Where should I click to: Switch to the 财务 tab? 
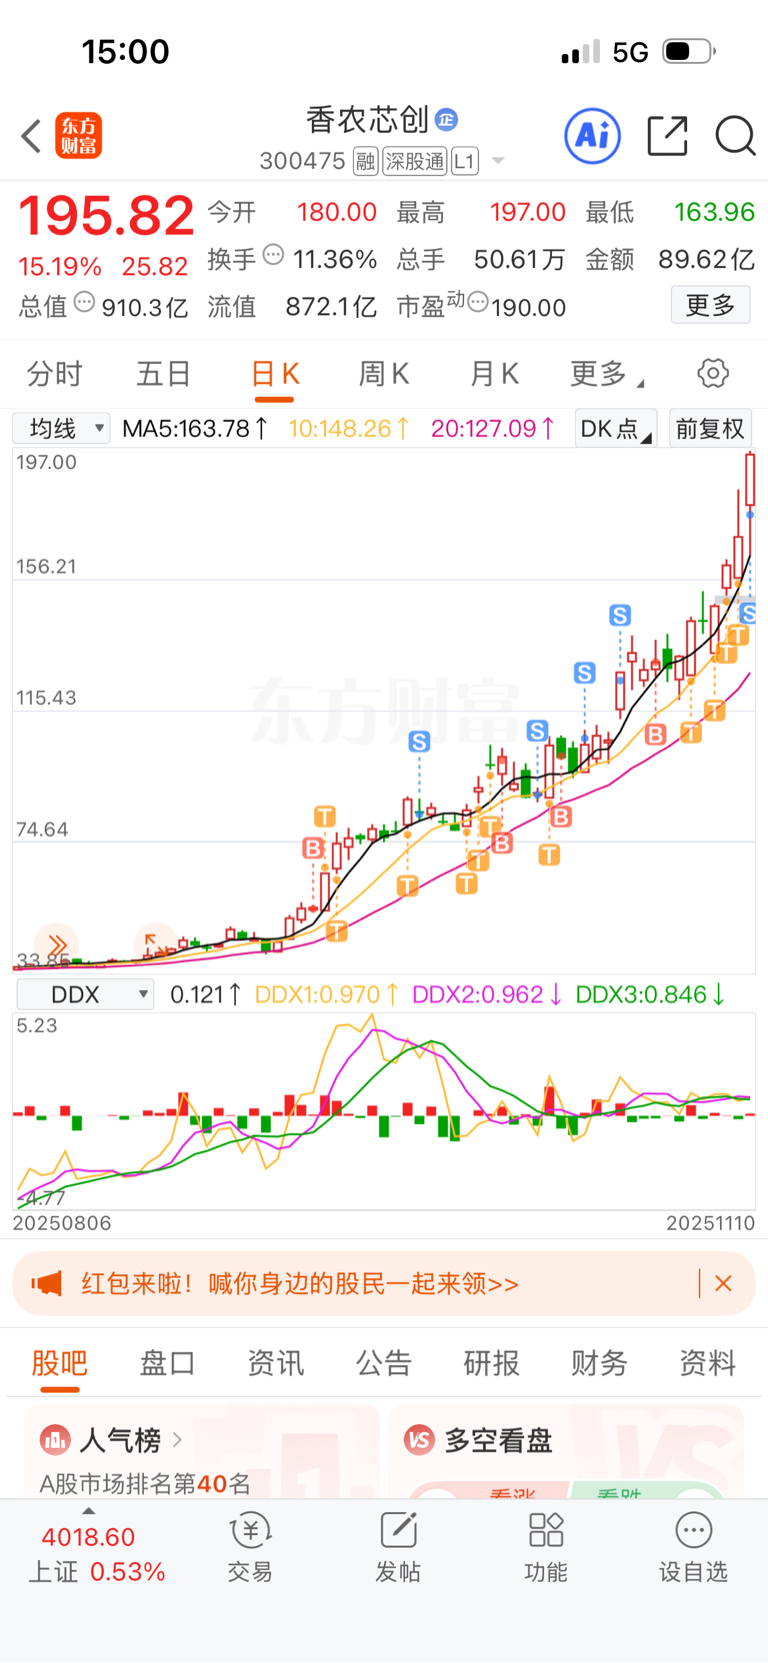599,1363
